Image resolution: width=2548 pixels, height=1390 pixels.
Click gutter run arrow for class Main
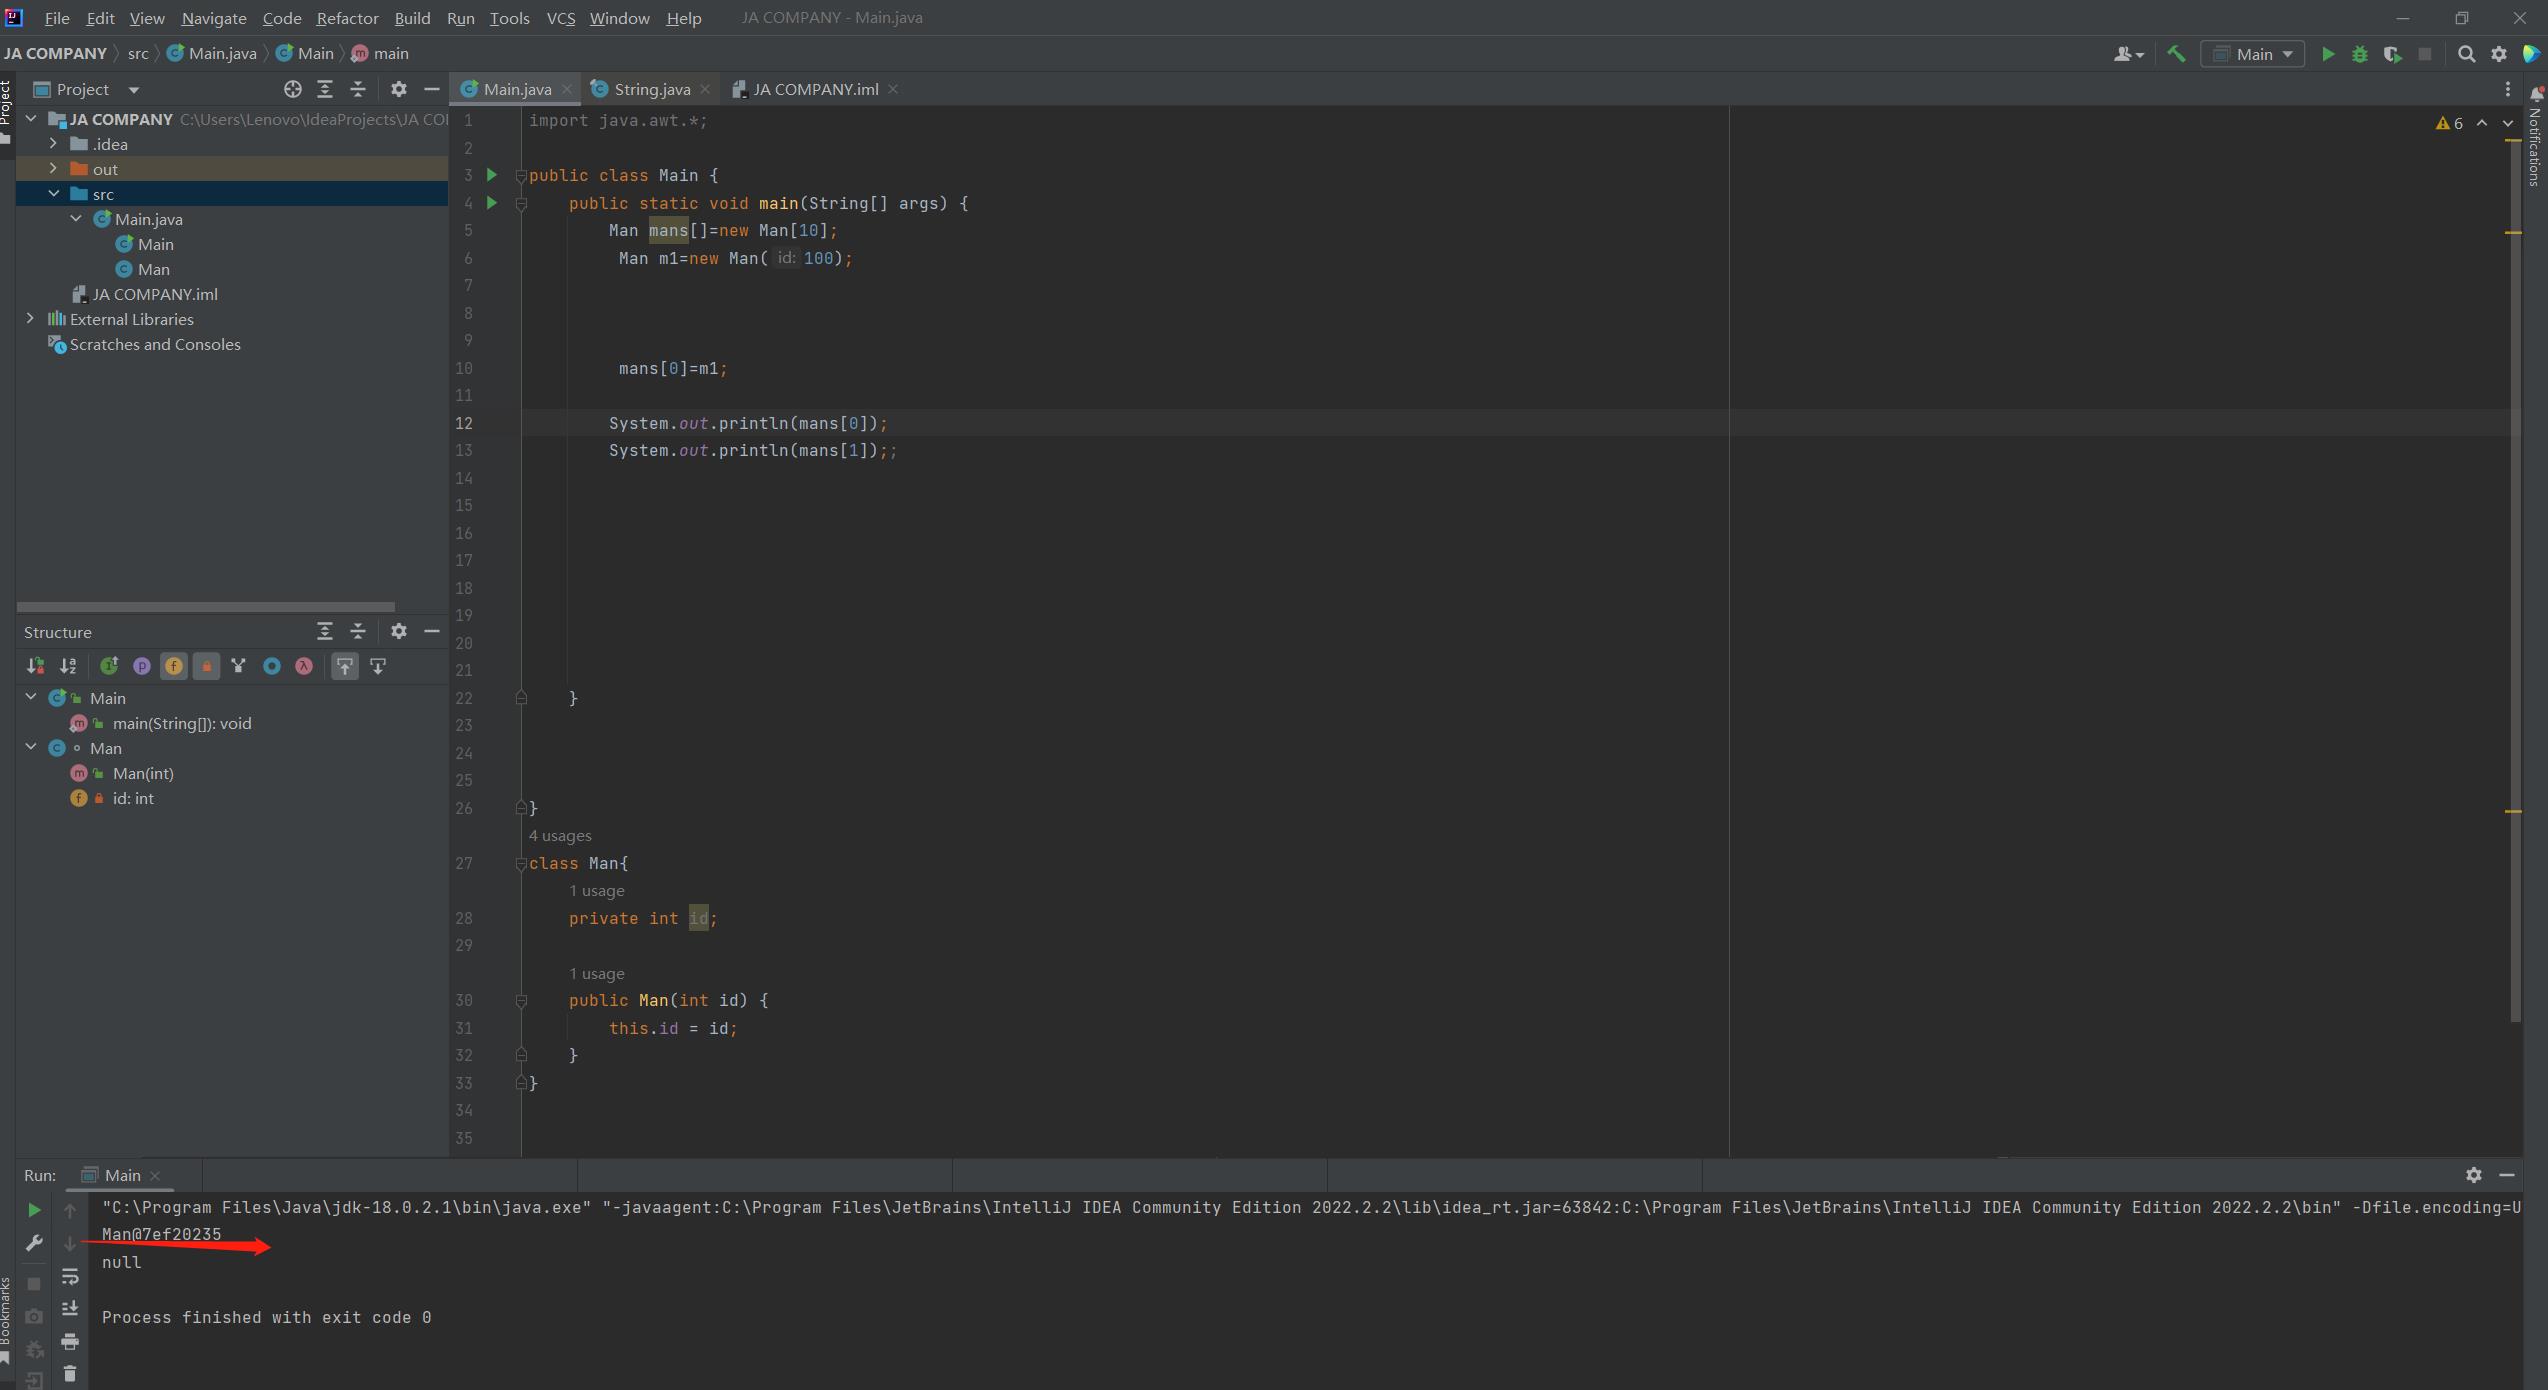492,175
